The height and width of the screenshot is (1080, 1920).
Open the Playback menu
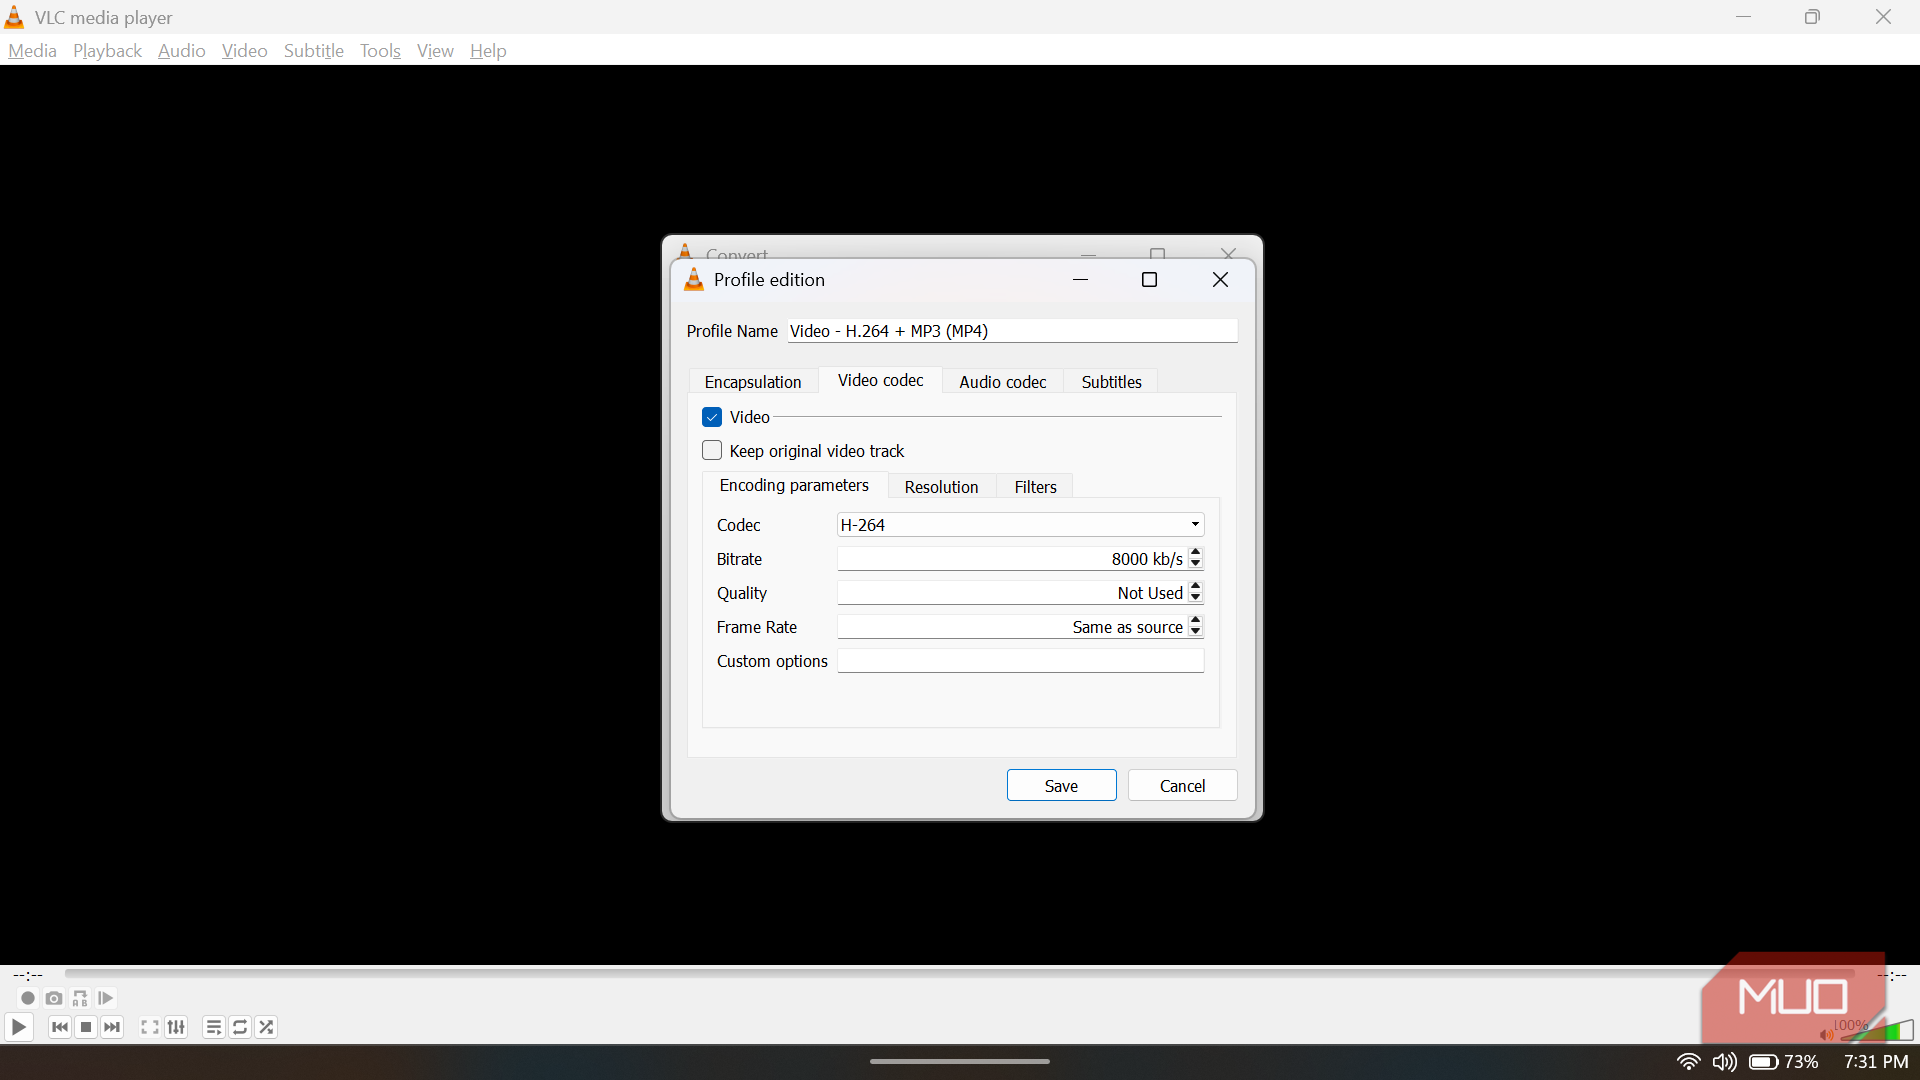(107, 51)
